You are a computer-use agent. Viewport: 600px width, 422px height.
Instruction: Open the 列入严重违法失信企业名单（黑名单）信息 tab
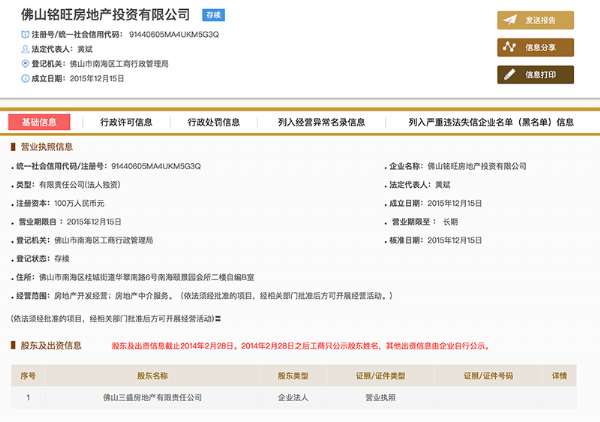[x=491, y=122]
